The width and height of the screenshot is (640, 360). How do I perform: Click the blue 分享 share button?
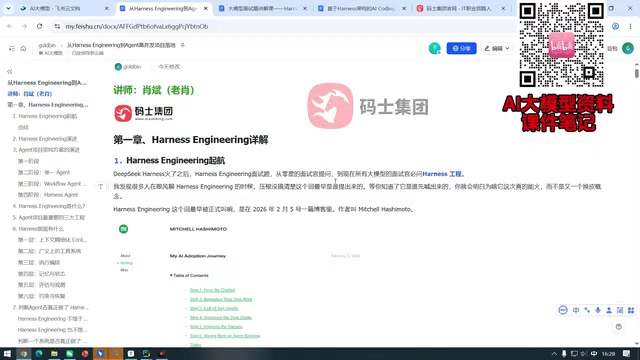(462, 48)
